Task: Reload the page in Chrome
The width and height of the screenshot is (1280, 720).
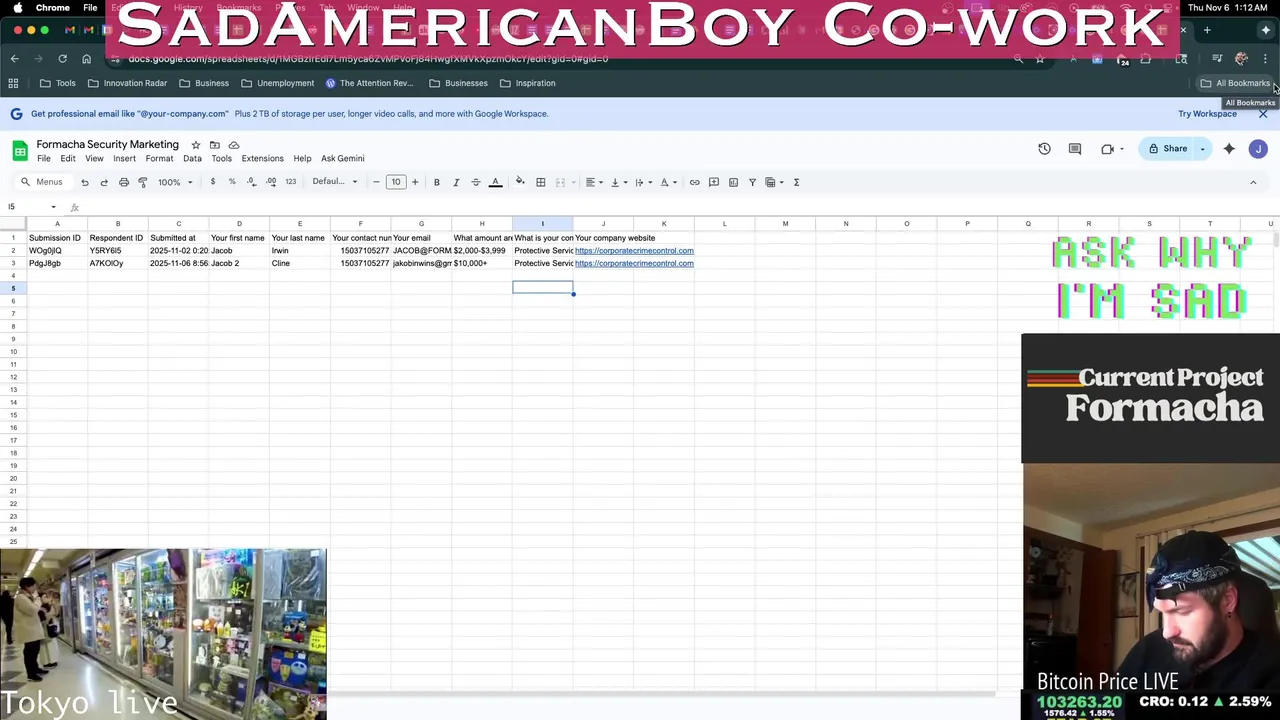Action: click(x=62, y=59)
